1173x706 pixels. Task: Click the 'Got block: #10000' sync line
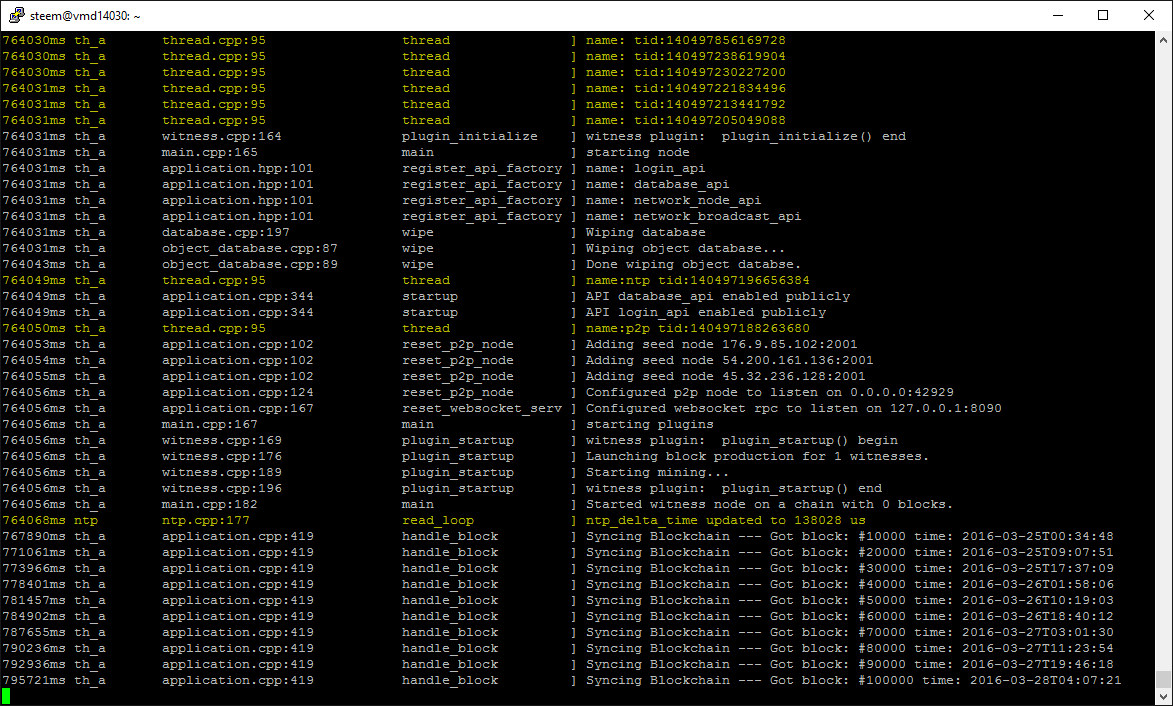tap(850, 537)
